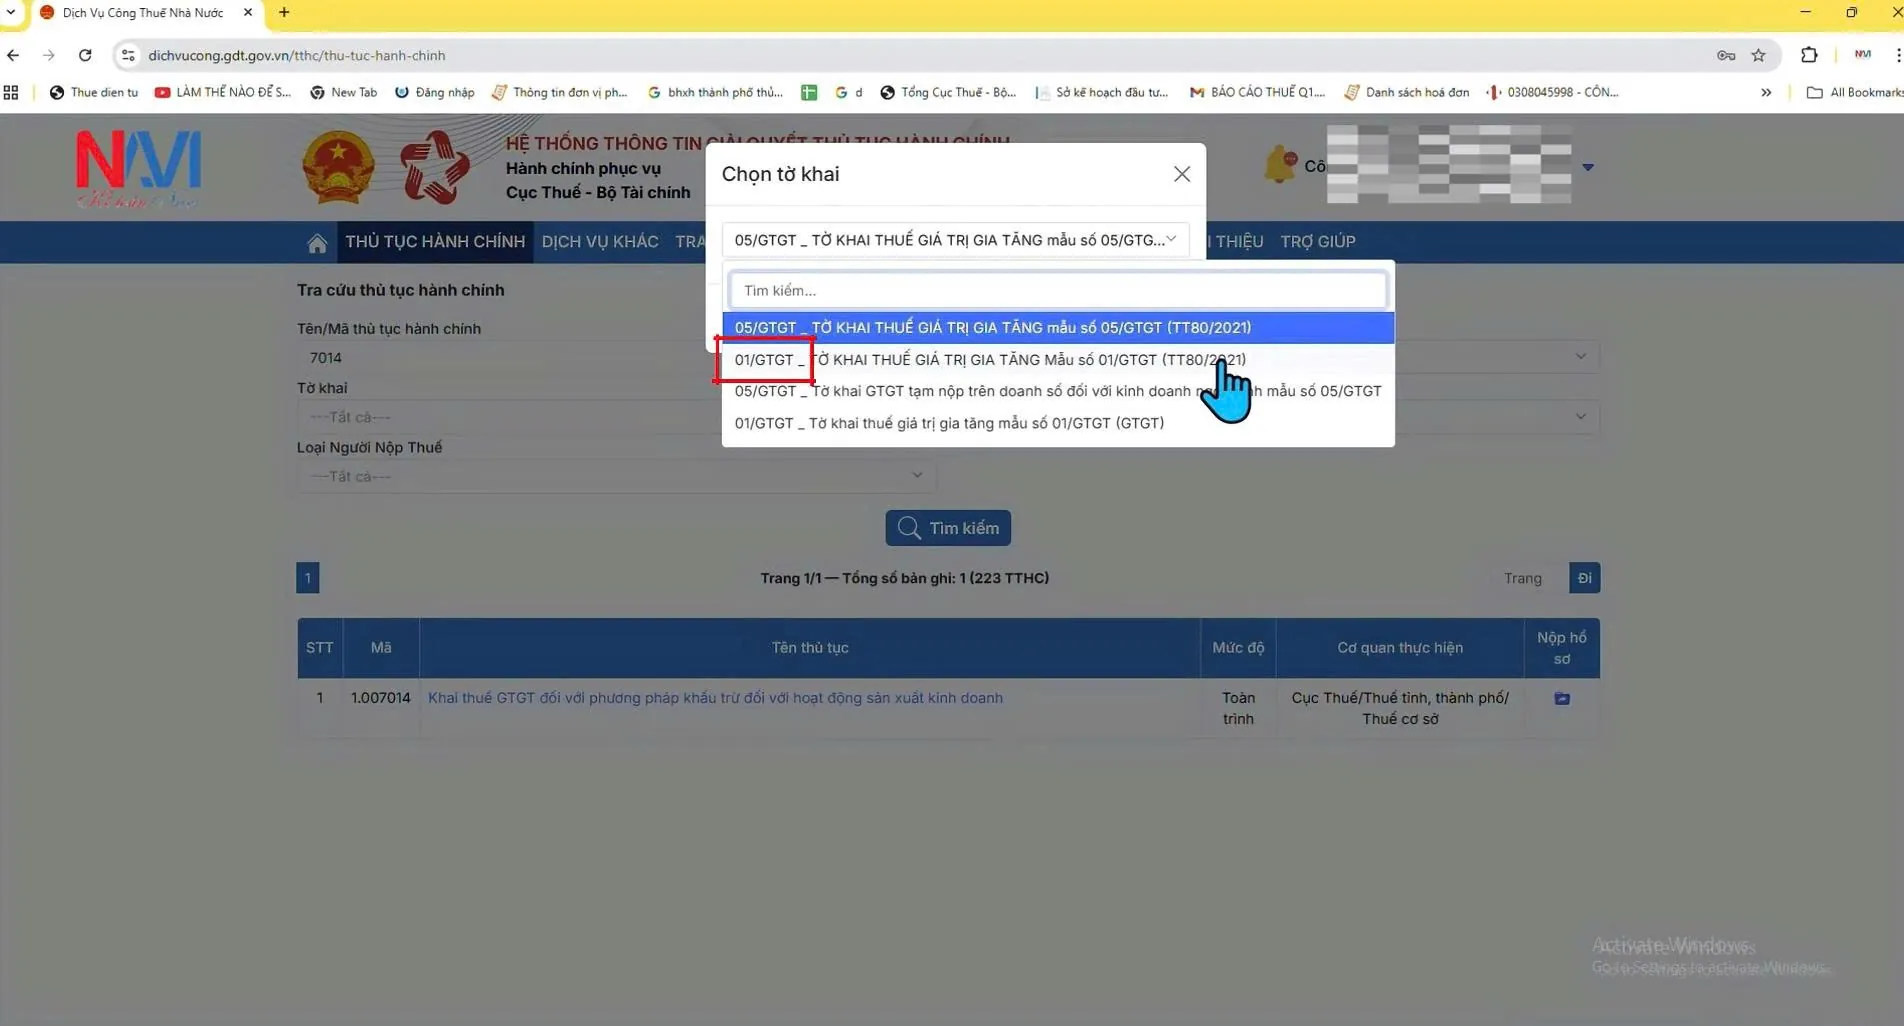The width and height of the screenshot is (1904, 1026).
Task: Open the TRỢ GIÚP menu
Action: coord(1317,242)
